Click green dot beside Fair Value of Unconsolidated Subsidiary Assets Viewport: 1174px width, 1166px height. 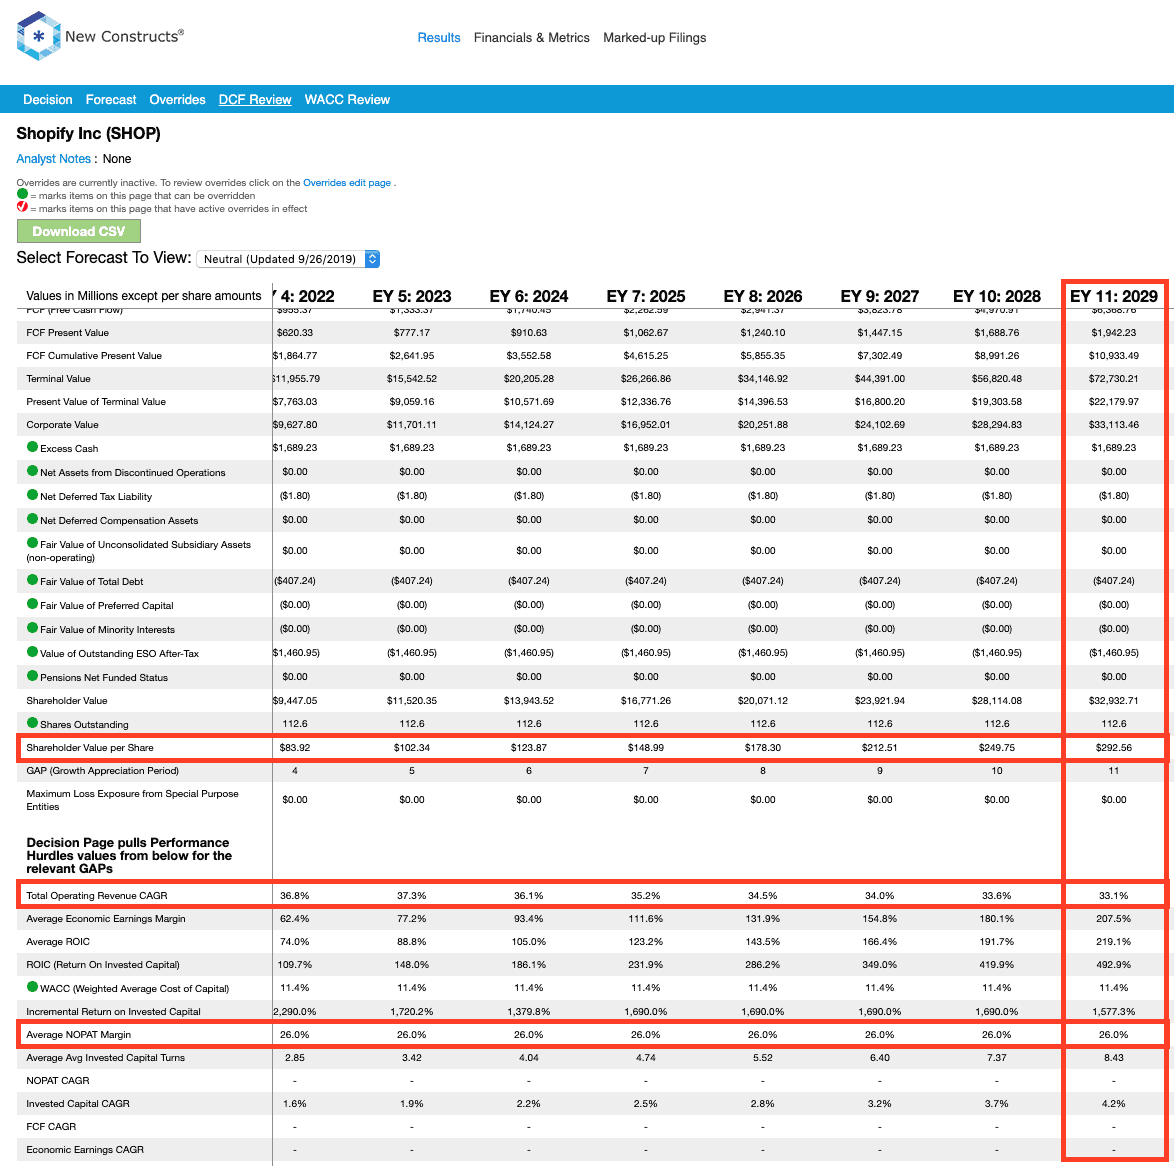(x=32, y=543)
